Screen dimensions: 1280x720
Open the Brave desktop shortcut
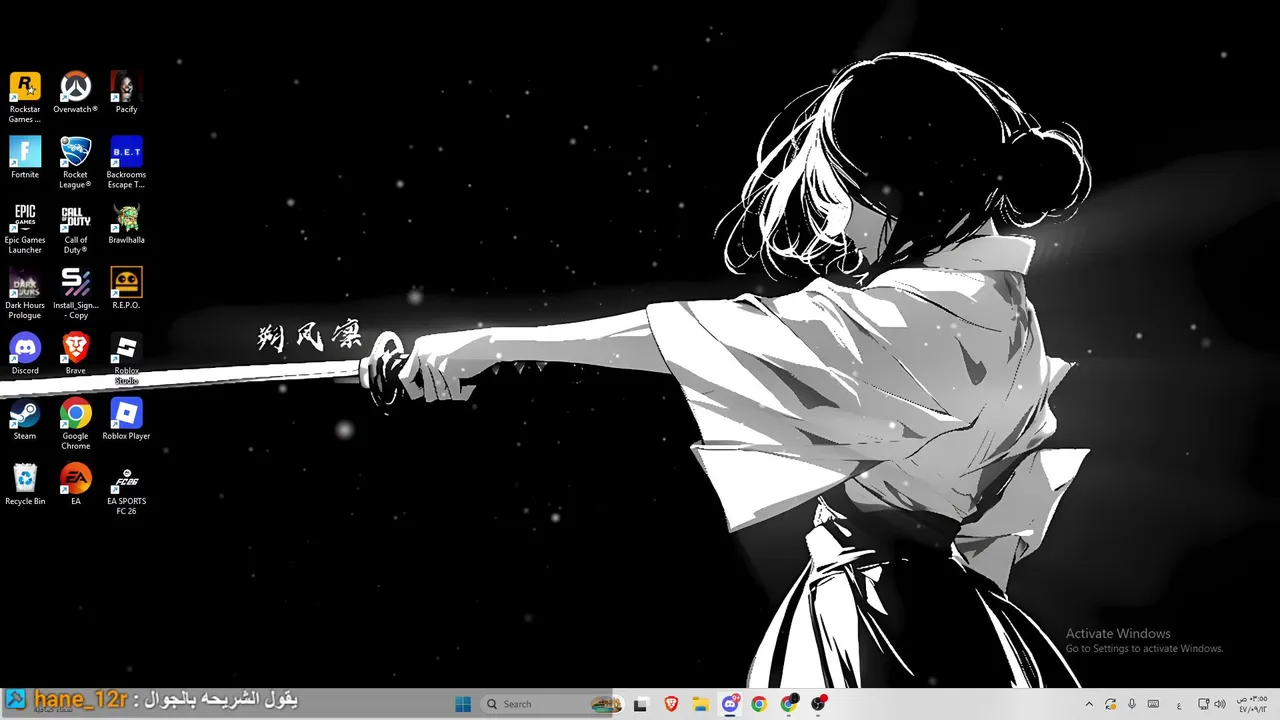coord(75,354)
